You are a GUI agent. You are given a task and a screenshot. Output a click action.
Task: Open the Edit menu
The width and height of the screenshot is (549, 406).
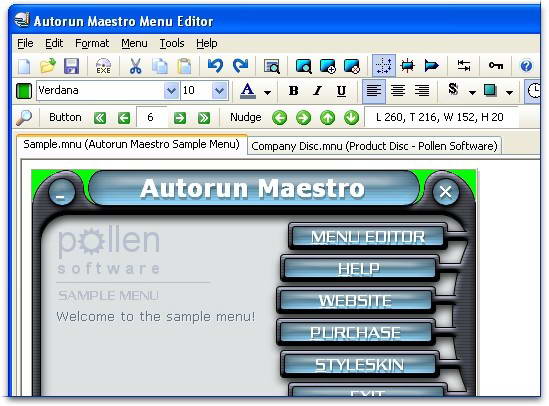click(x=54, y=43)
